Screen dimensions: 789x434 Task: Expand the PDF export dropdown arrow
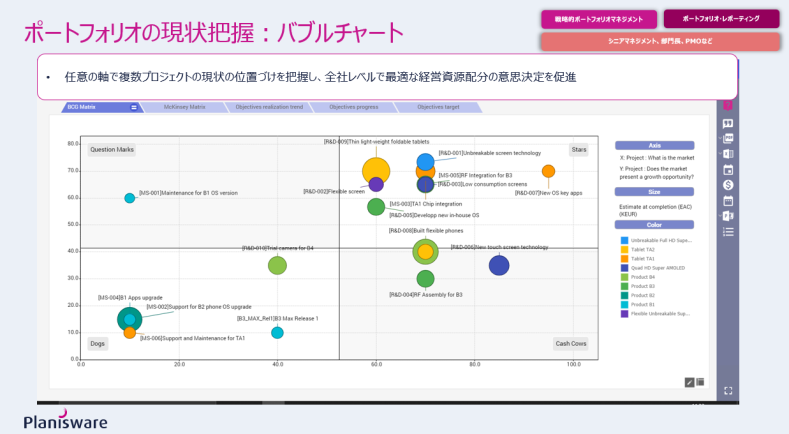(x=721, y=138)
